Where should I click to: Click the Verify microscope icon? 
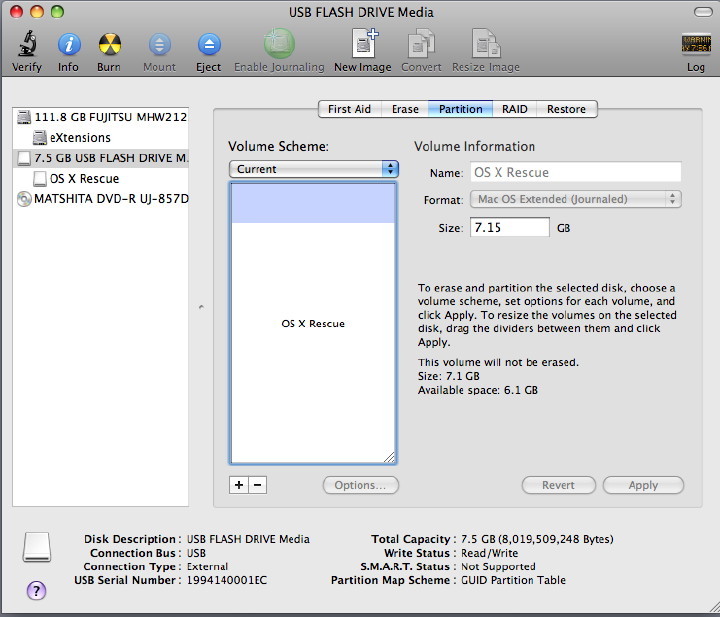[27, 44]
